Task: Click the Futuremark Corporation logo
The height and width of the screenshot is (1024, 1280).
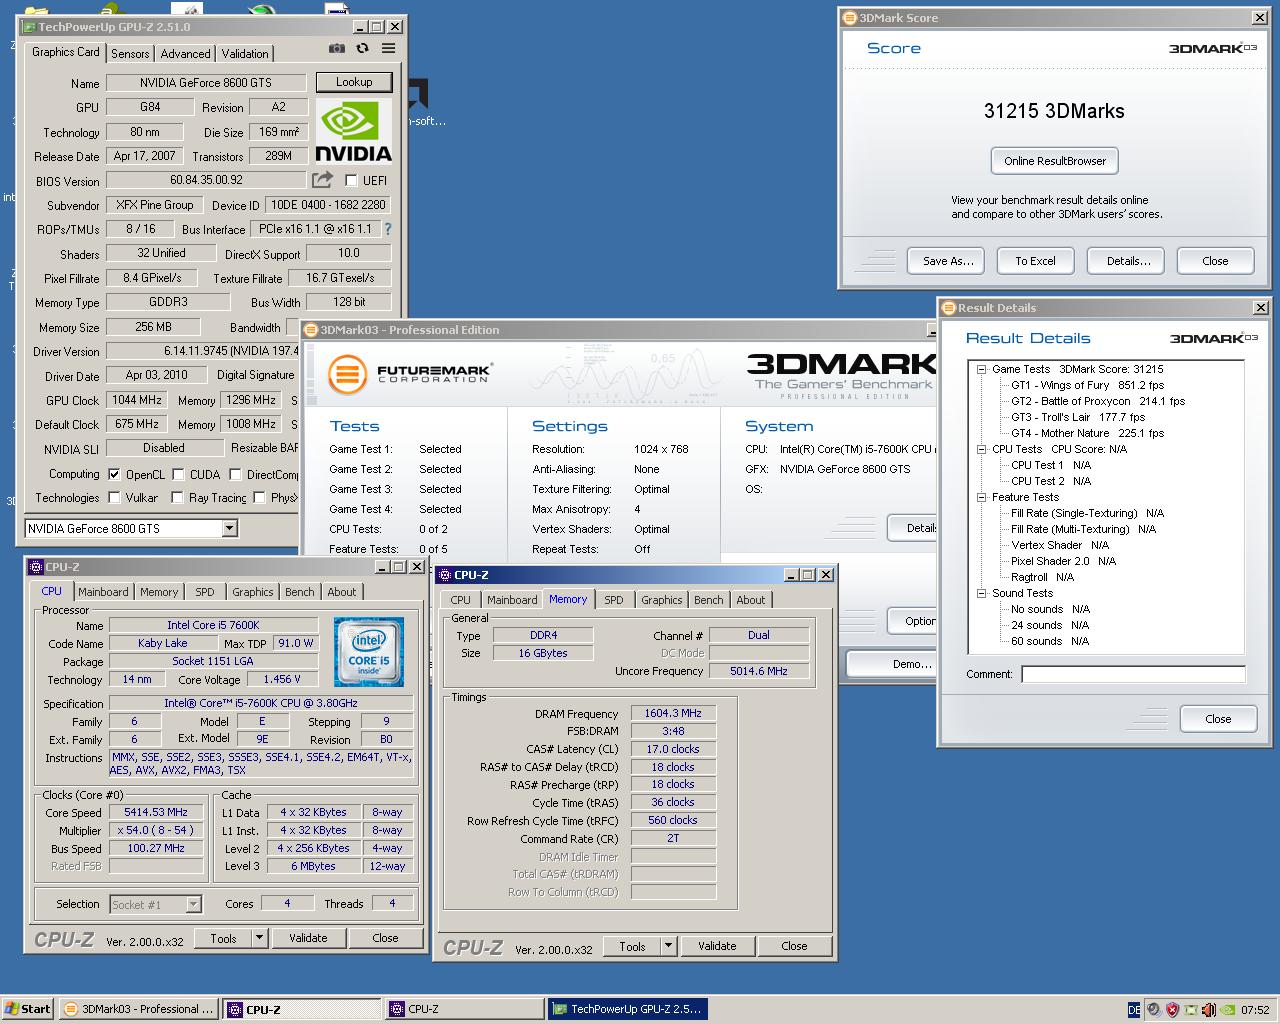Action: click(x=409, y=375)
